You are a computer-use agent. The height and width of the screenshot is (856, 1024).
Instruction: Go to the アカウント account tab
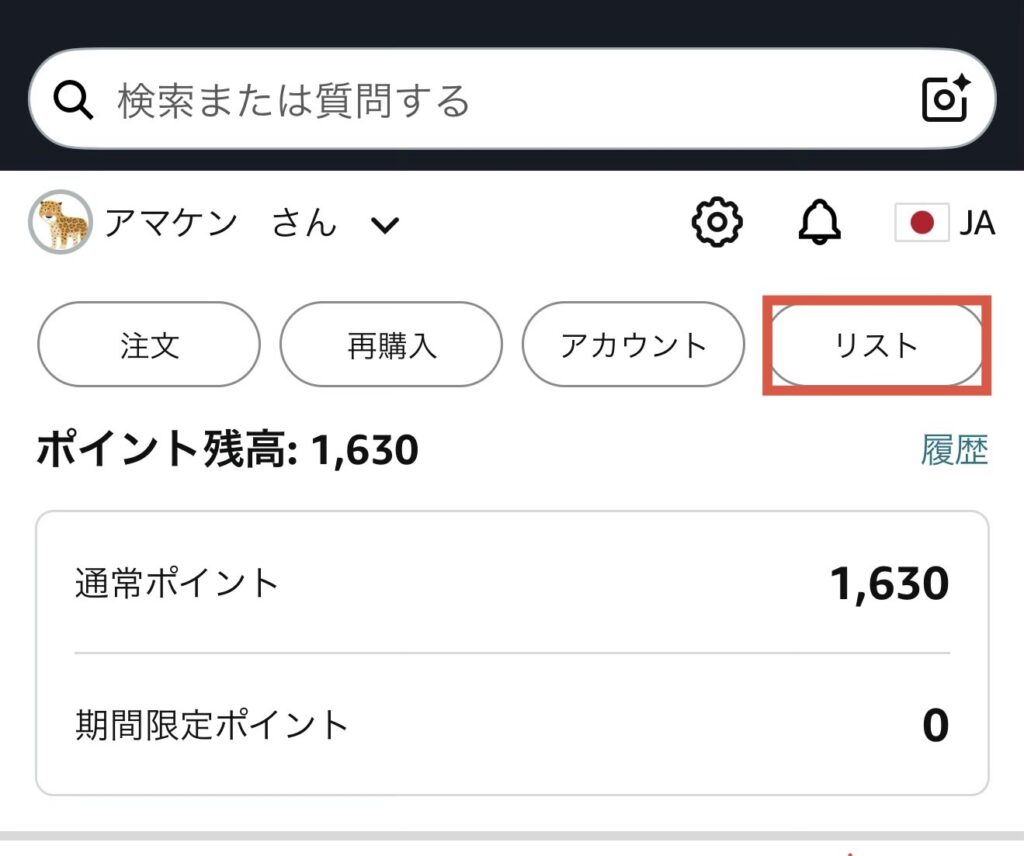[x=633, y=345]
